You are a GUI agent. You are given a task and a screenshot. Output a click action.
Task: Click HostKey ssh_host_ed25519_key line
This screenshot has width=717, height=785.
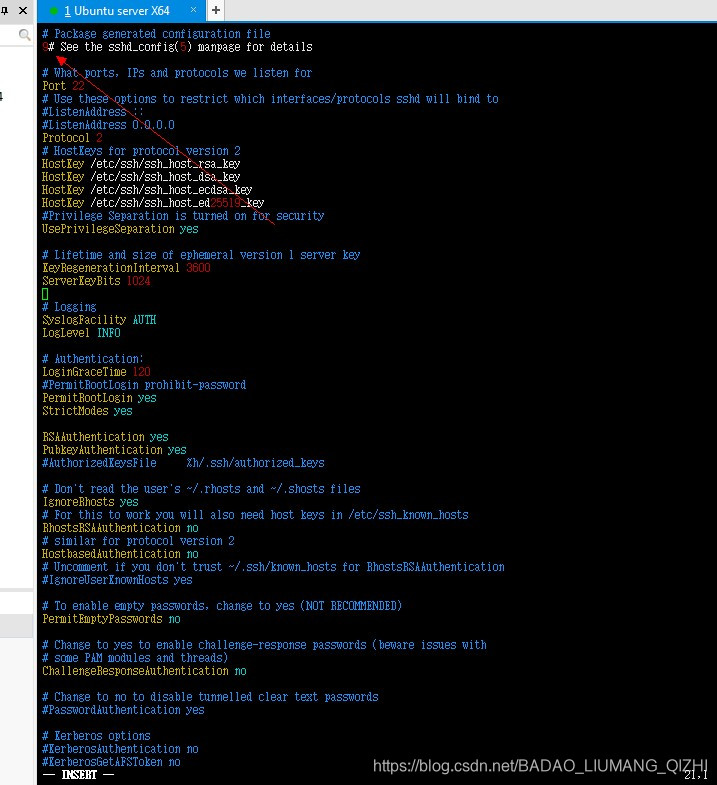point(153,203)
